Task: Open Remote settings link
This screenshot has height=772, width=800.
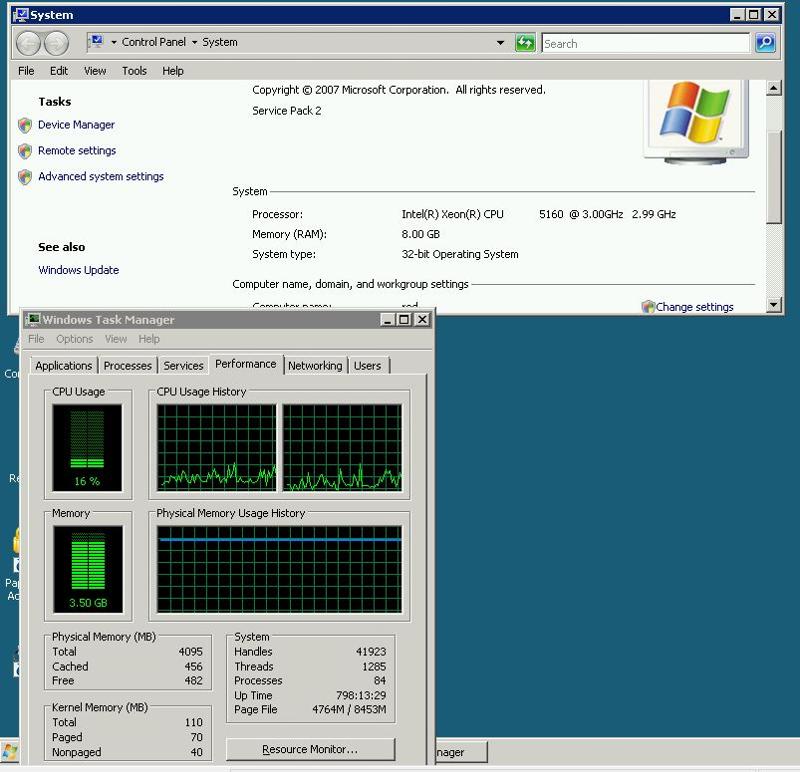Action: (x=77, y=151)
